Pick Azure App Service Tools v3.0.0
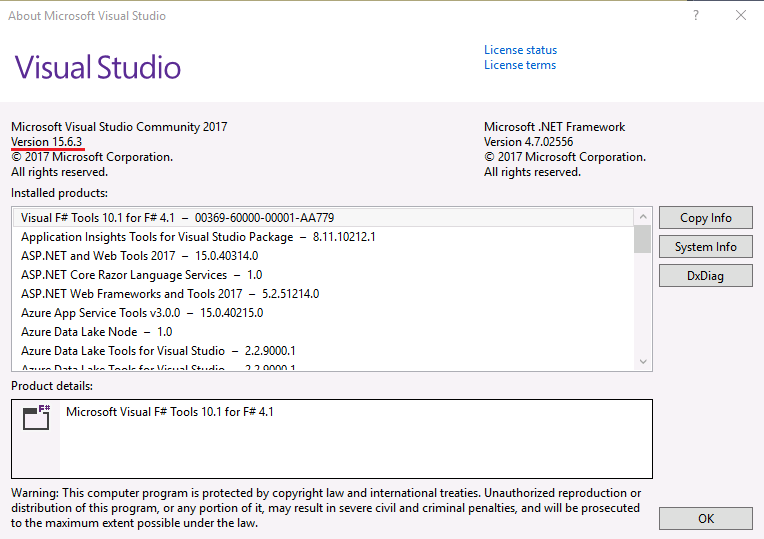Viewport: 764px width, 539px height. tap(142, 313)
